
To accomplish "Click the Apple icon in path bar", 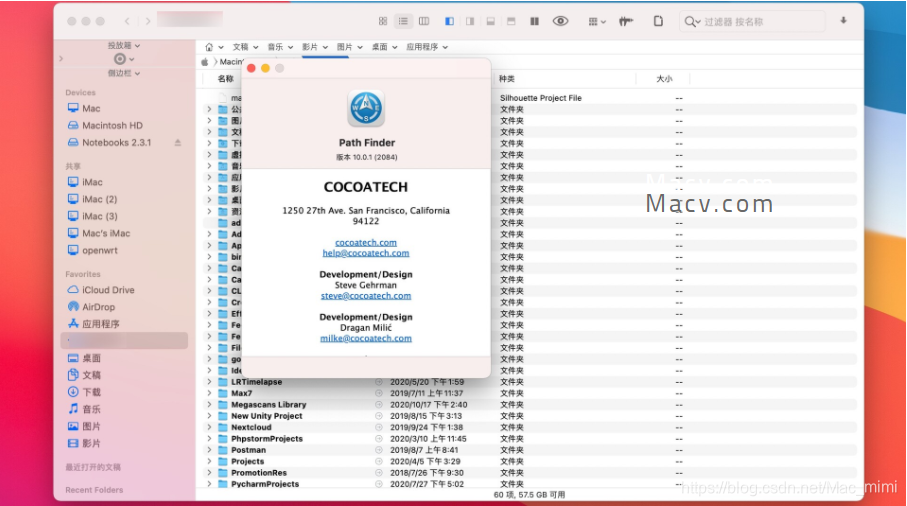I will pos(205,62).
